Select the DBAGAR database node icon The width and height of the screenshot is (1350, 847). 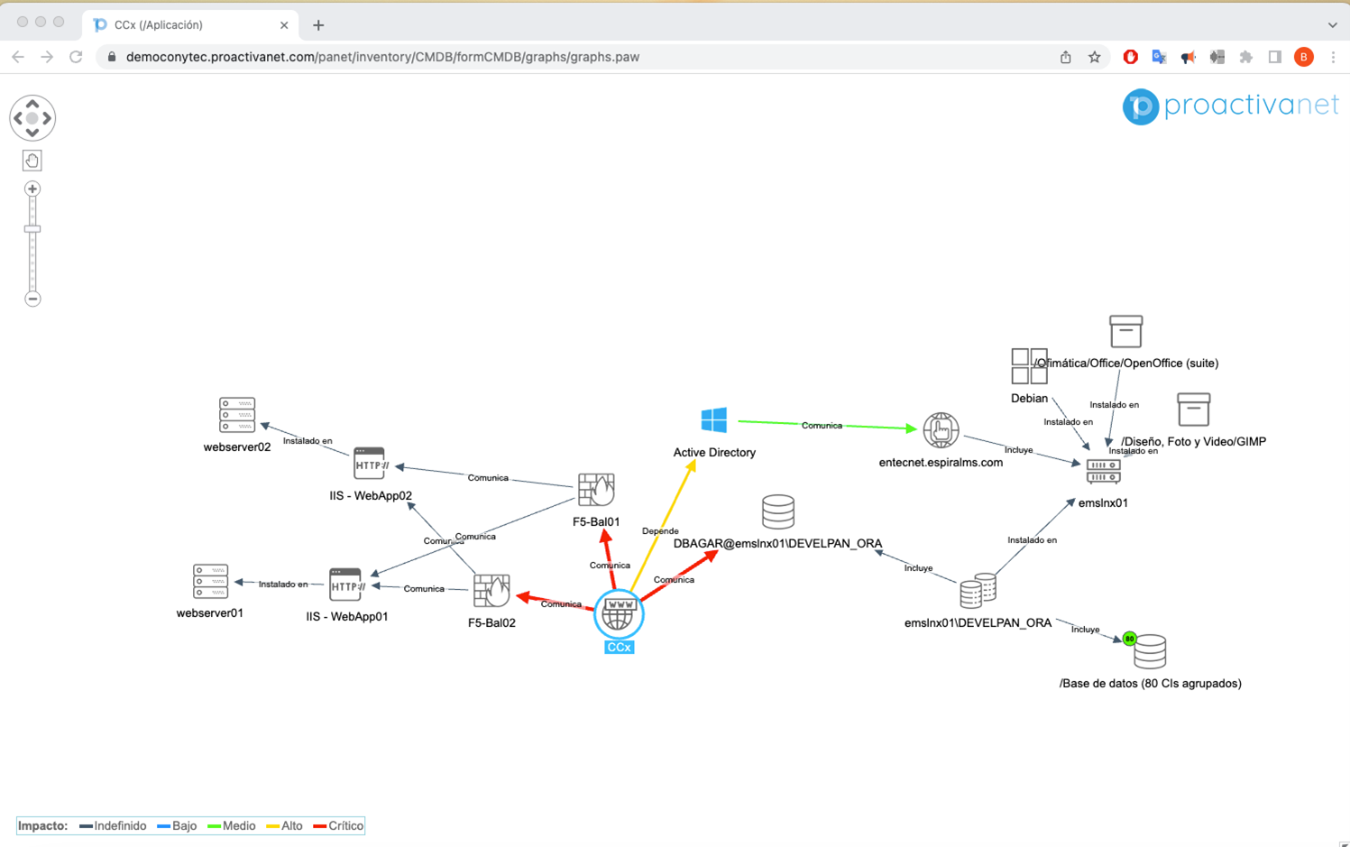pyautogui.click(x=778, y=511)
